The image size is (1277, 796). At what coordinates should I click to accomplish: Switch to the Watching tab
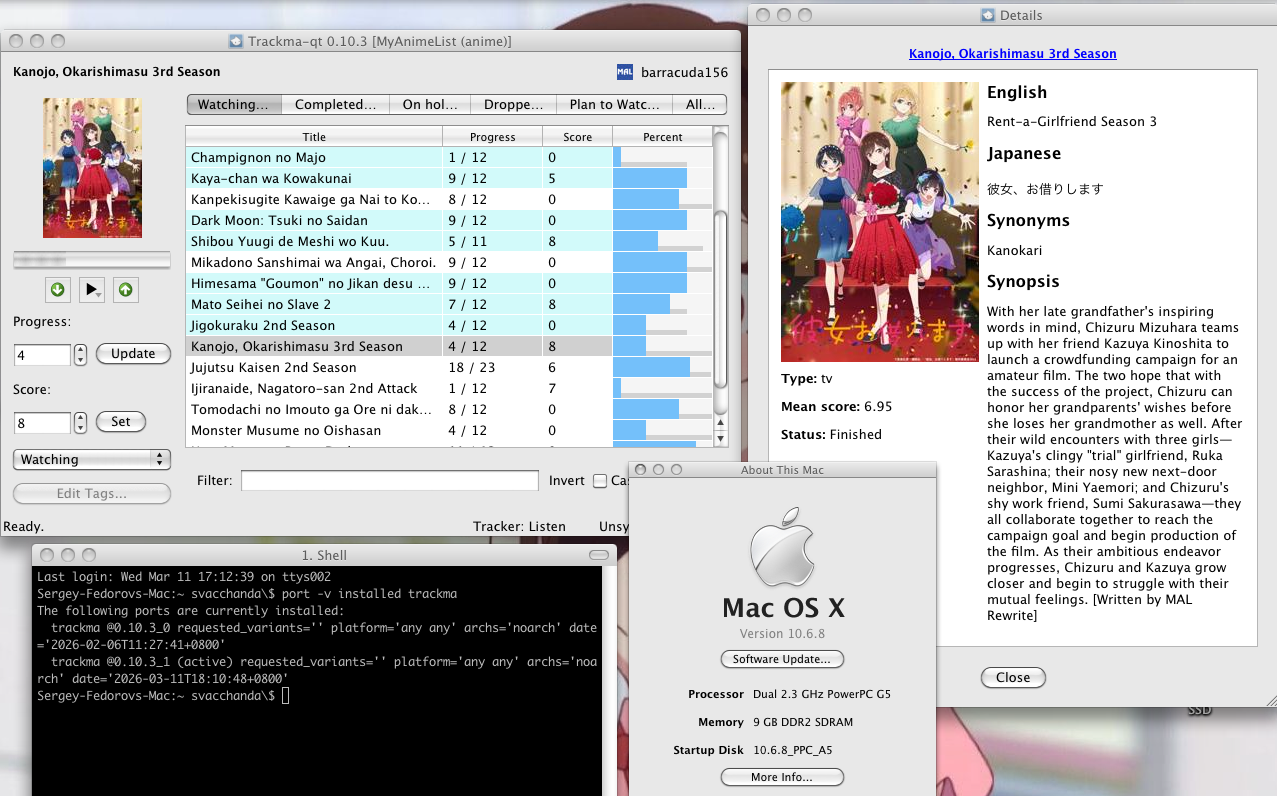[234, 104]
